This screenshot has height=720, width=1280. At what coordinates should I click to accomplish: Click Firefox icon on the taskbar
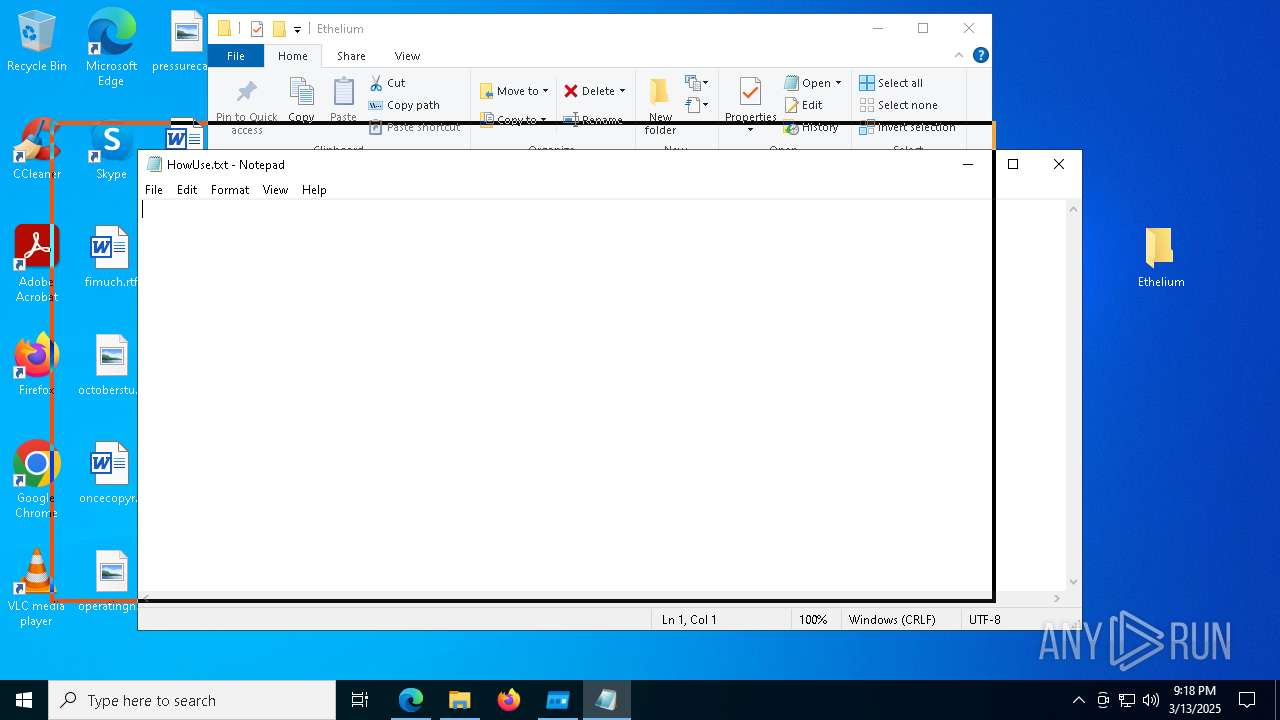pyautogui.click(x=508, y=700)
